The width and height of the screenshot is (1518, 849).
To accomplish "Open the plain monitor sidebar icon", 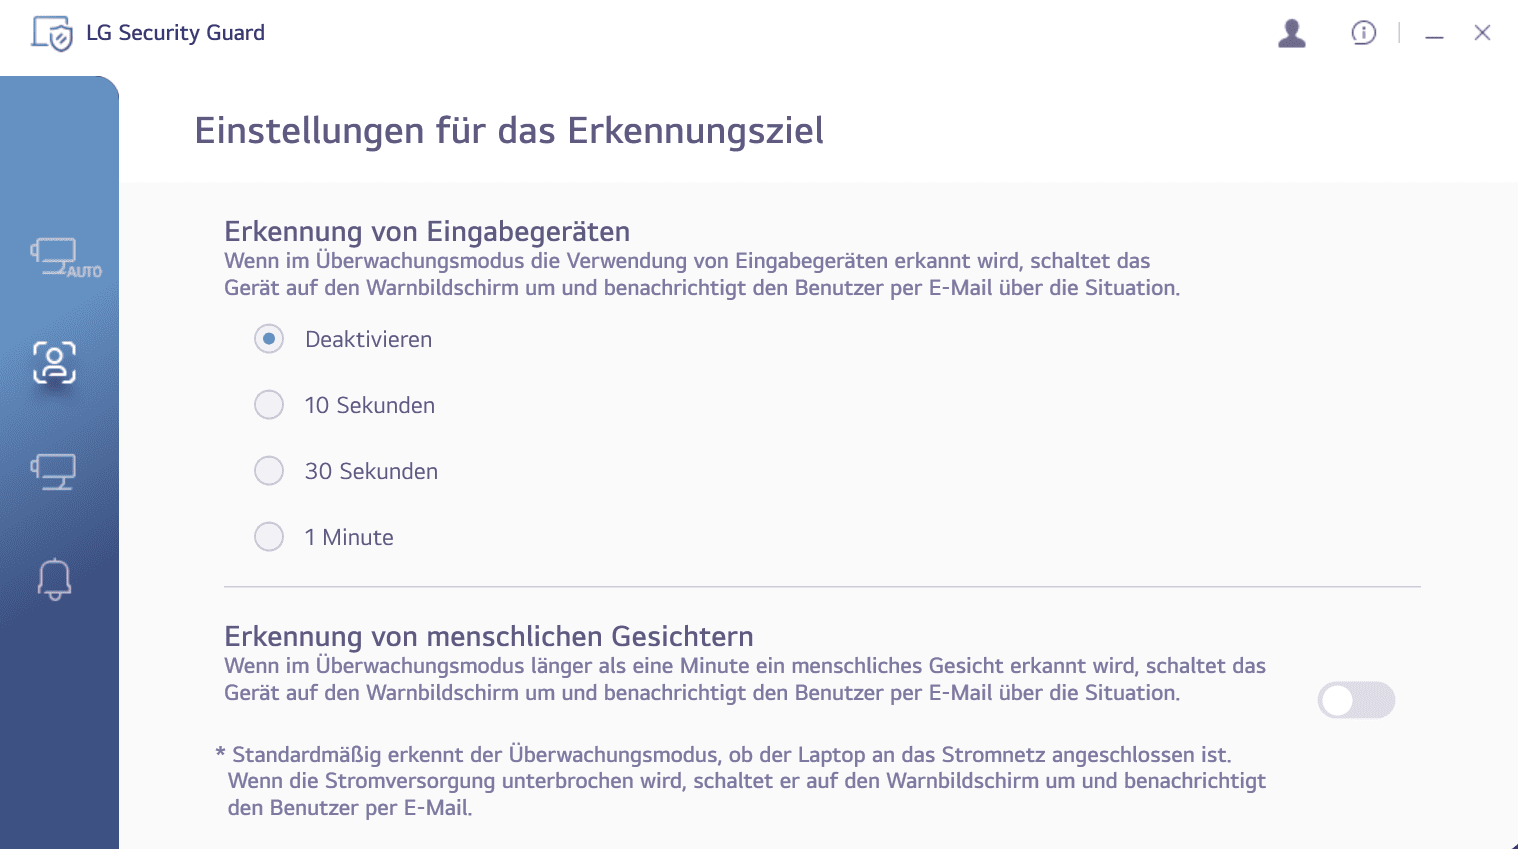I will 54,471.
